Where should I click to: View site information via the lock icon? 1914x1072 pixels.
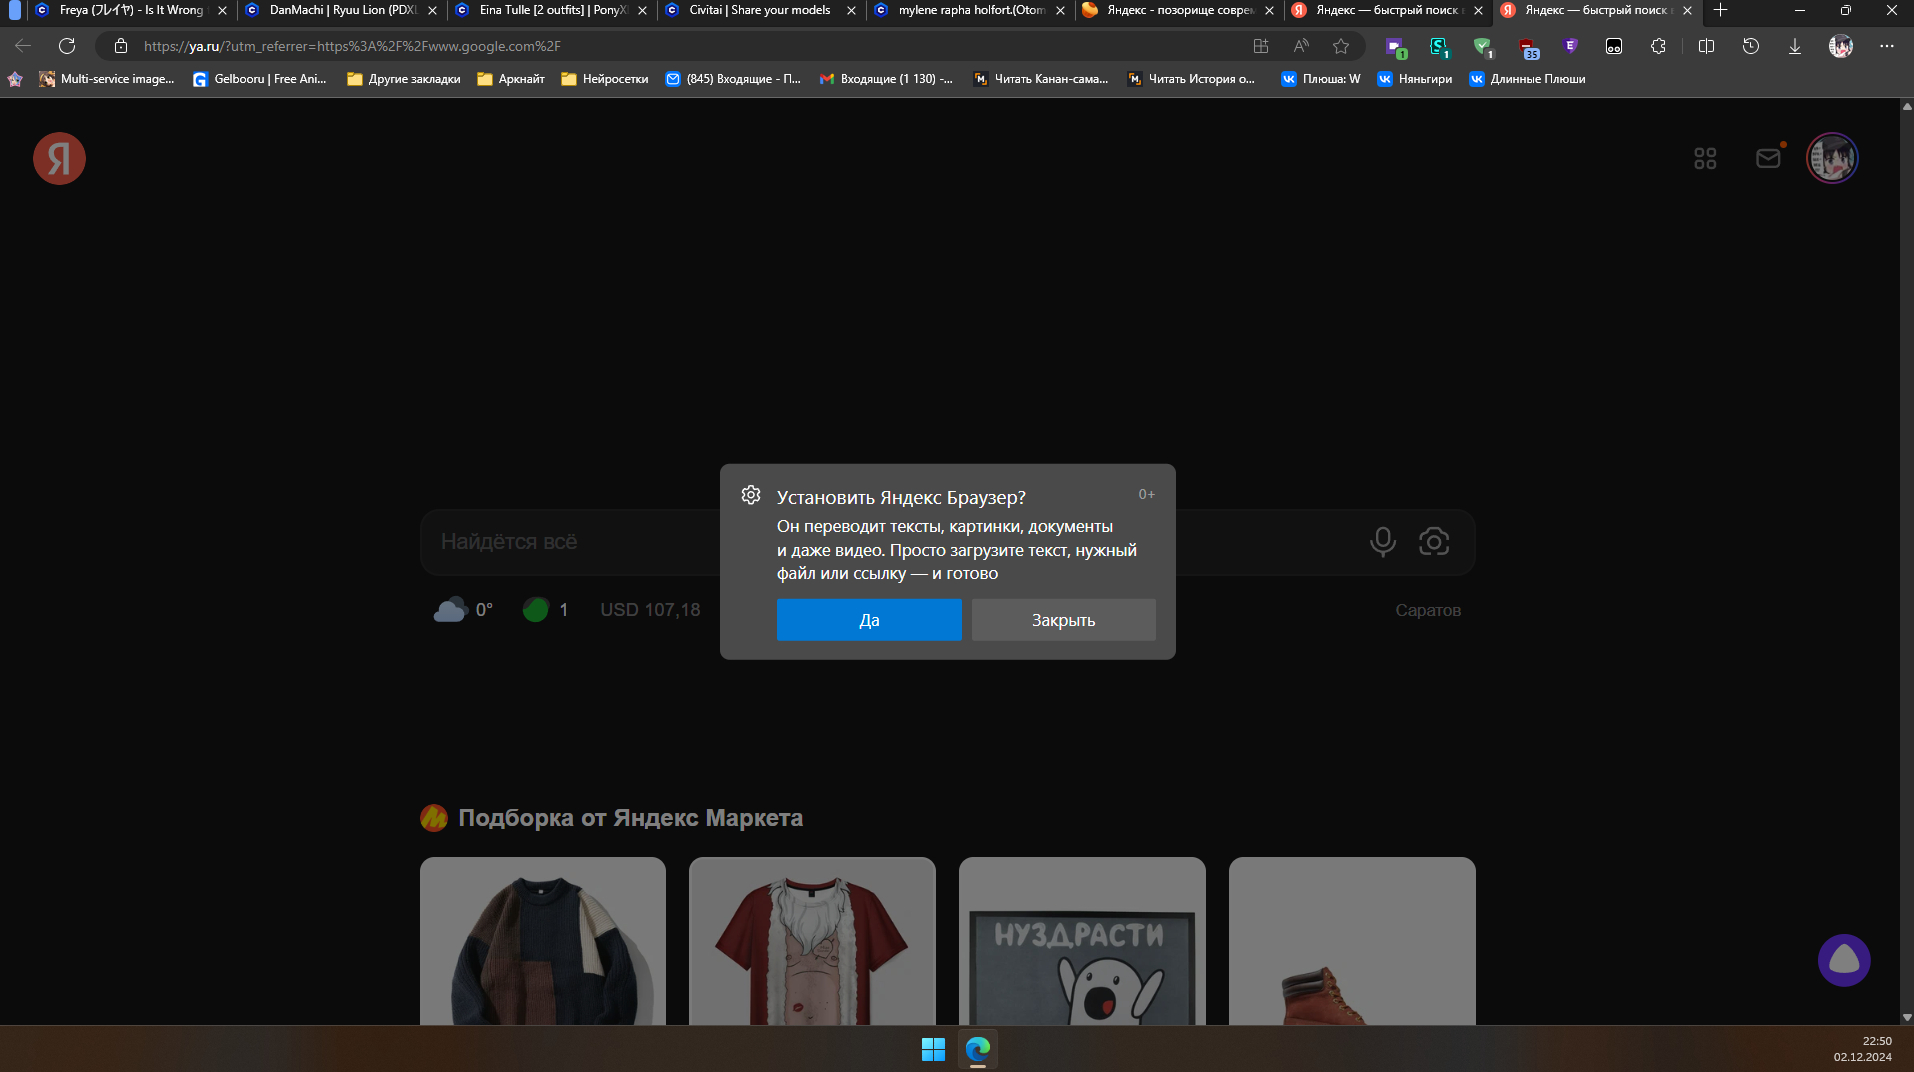(x=121, y=46)
